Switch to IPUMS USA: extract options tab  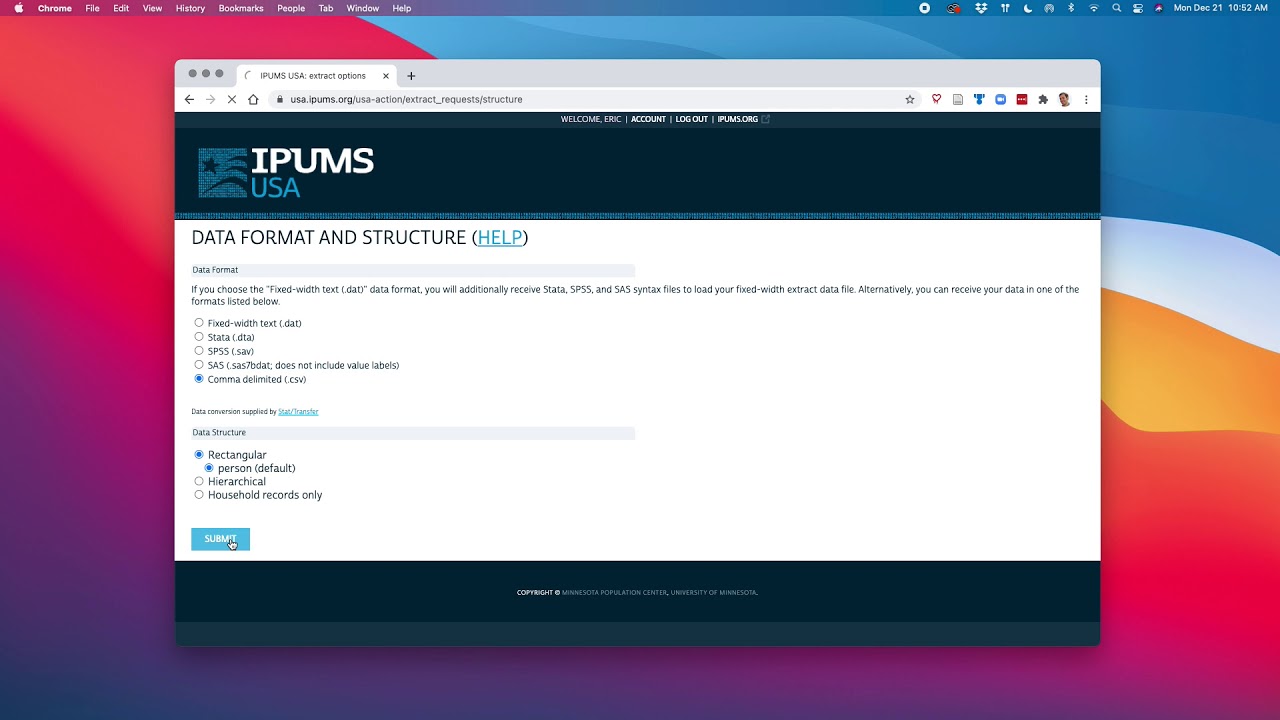coord(316,76)
